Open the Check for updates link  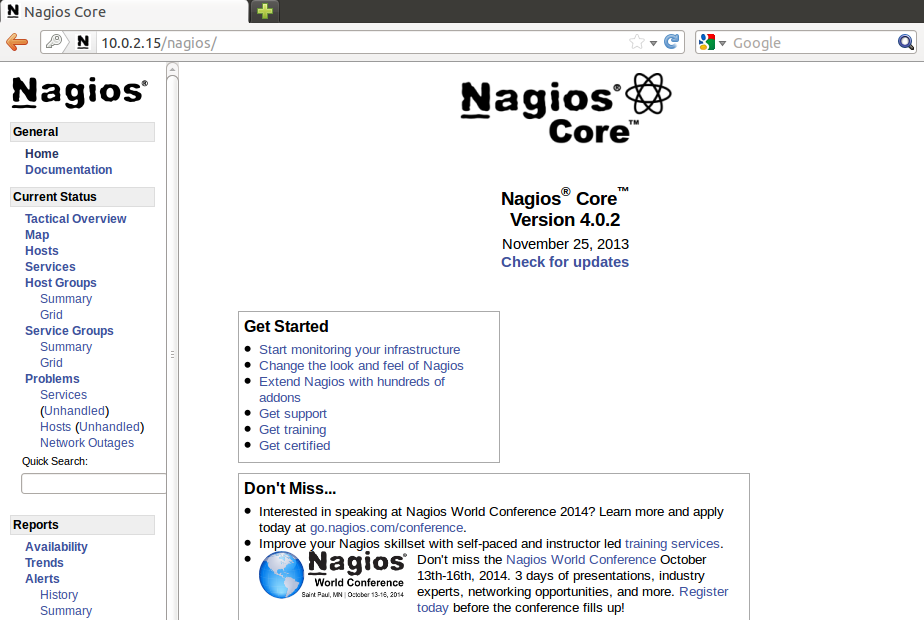click(x=565, y=262)
